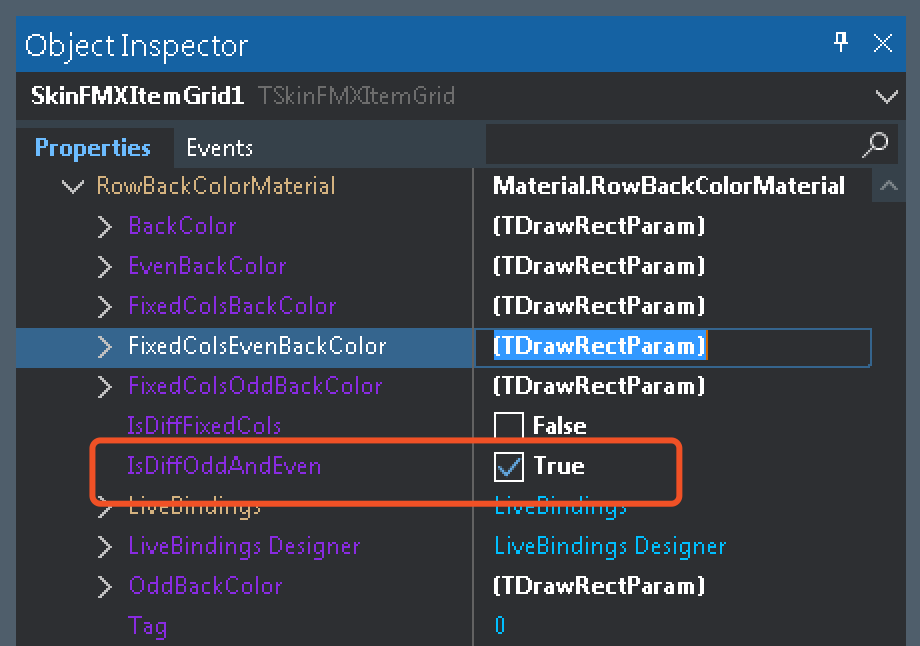The width and height of the screenshot is (920, 646).
Task: Switch to the Events tab
Action: [219, 148]
